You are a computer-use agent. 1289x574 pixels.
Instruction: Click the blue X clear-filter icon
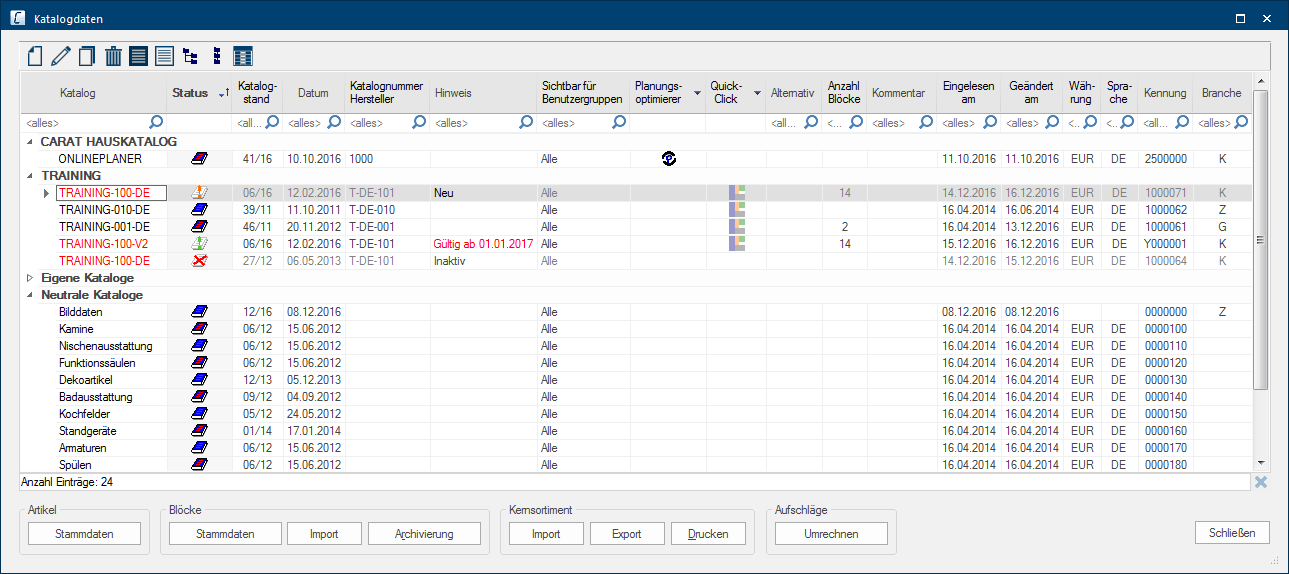pyautogui.click(x=1260, y=482)
